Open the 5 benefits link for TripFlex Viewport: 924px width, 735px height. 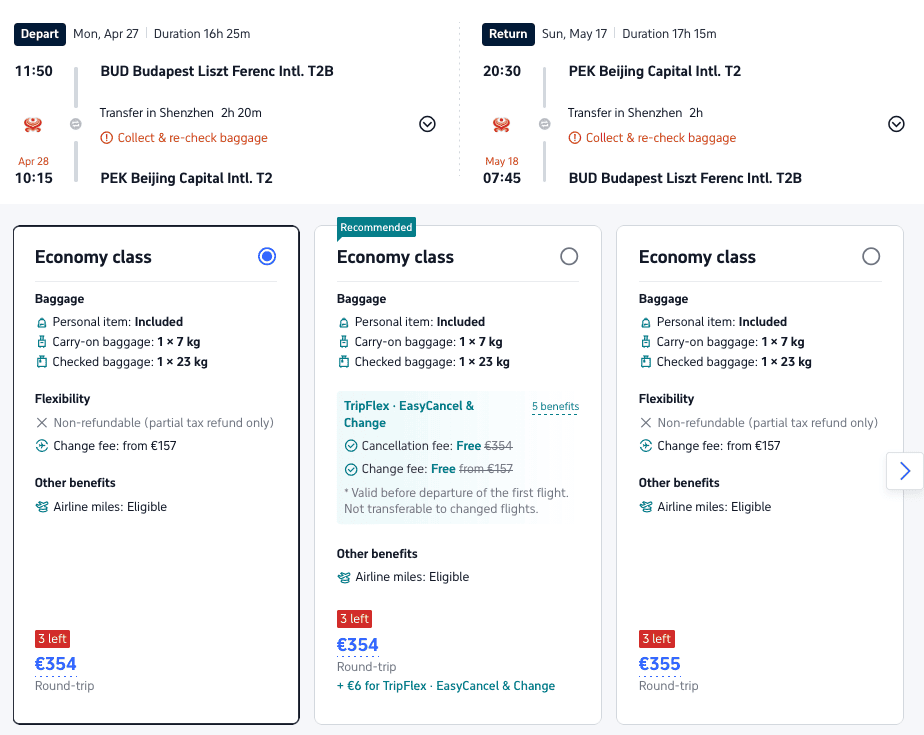[x=555, y=407]
